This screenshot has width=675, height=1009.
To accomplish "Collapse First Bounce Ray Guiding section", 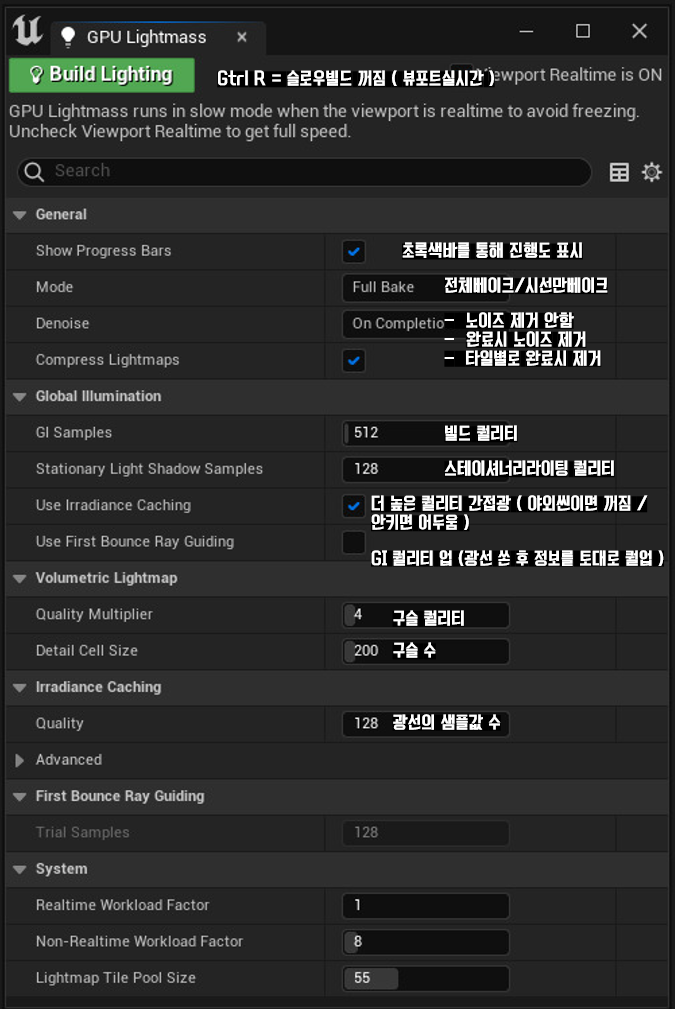I will click(x=19, y=797).
